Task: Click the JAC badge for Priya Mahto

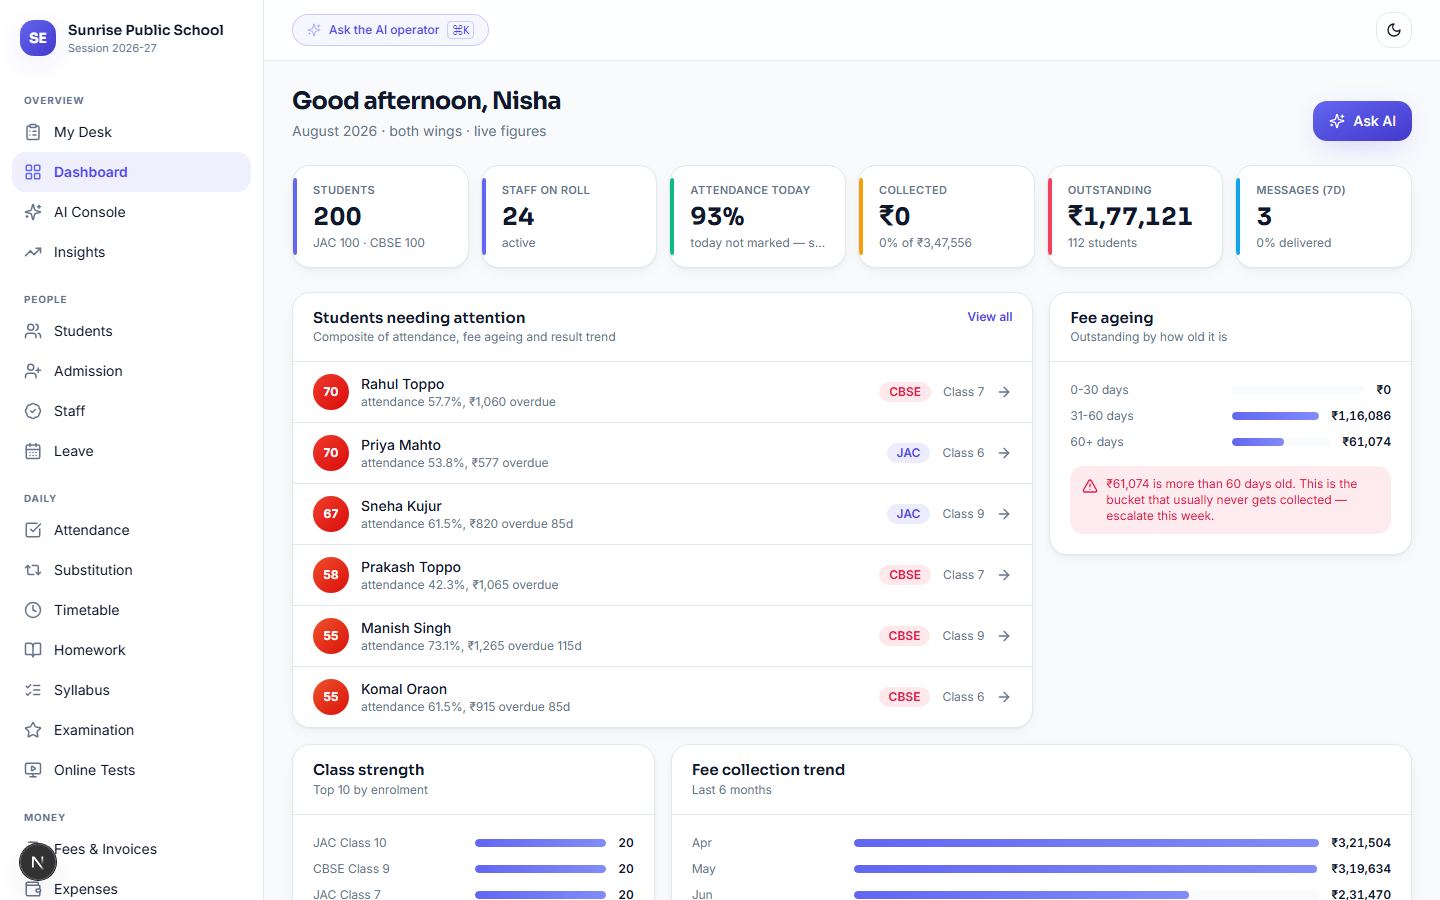Action: (x=908, y=453)
